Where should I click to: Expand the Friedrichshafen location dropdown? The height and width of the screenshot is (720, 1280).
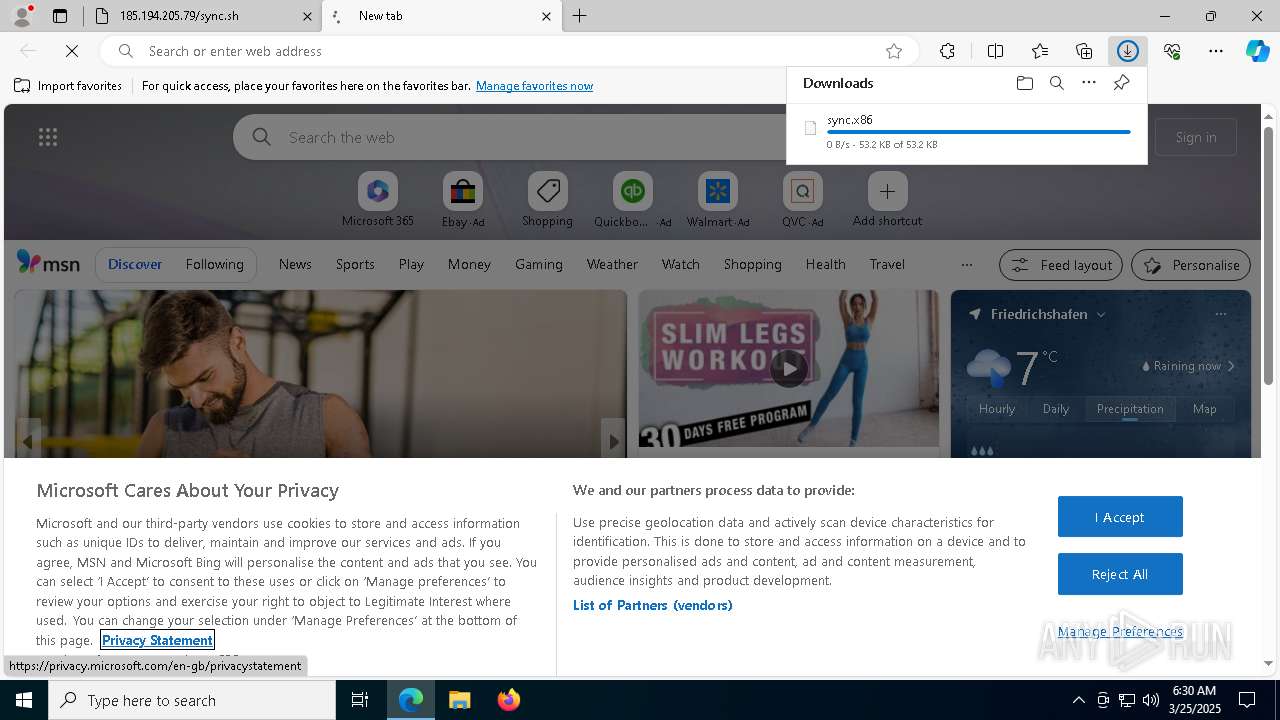[x=1101, y=314]
